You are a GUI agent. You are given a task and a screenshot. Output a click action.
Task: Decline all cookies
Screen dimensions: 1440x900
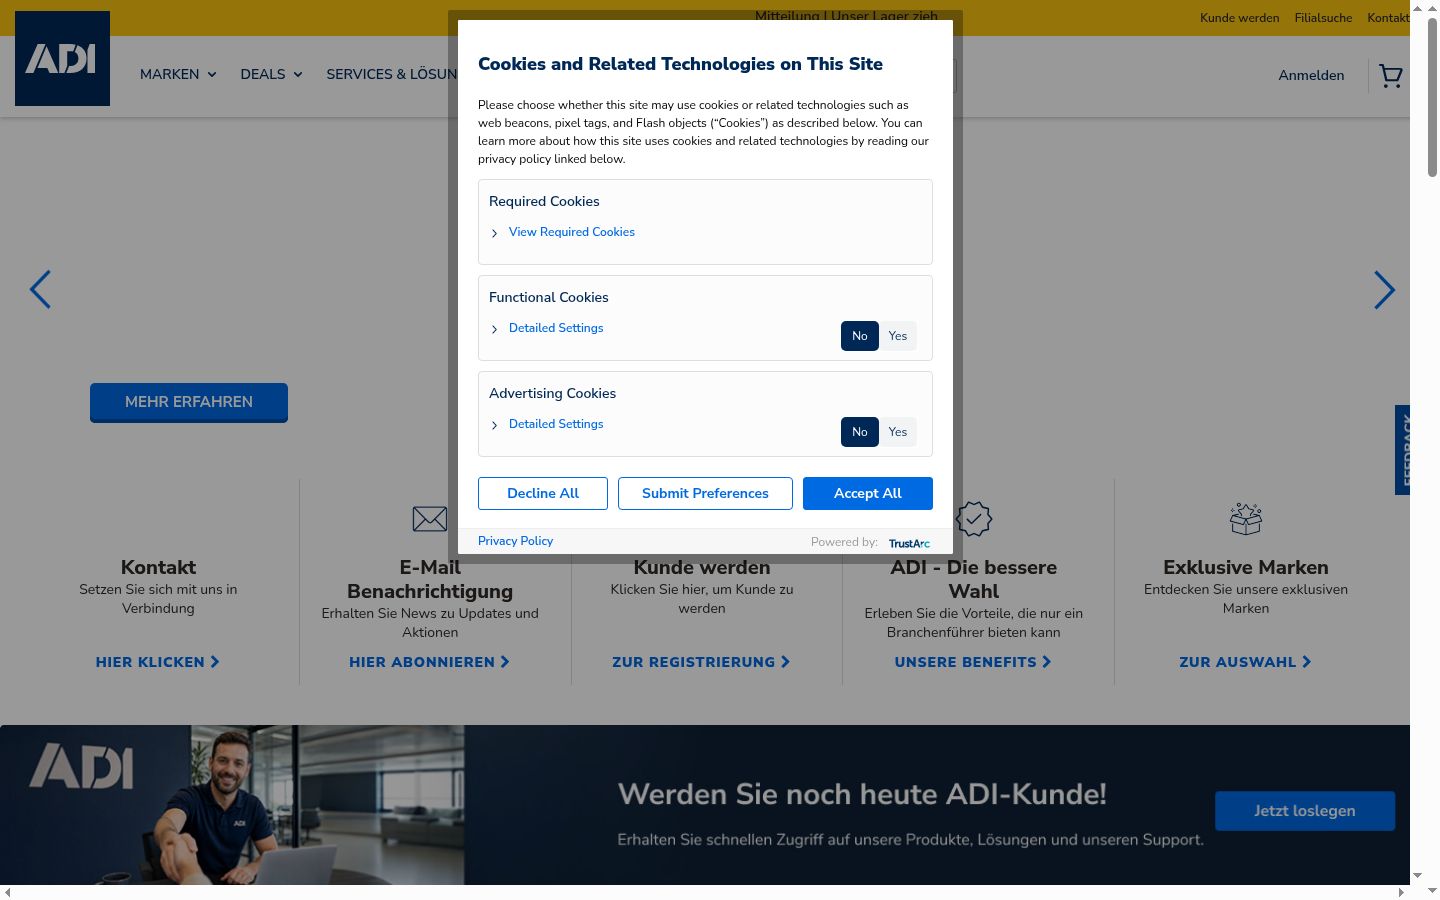pyautogui.click(x=543, y=493)
